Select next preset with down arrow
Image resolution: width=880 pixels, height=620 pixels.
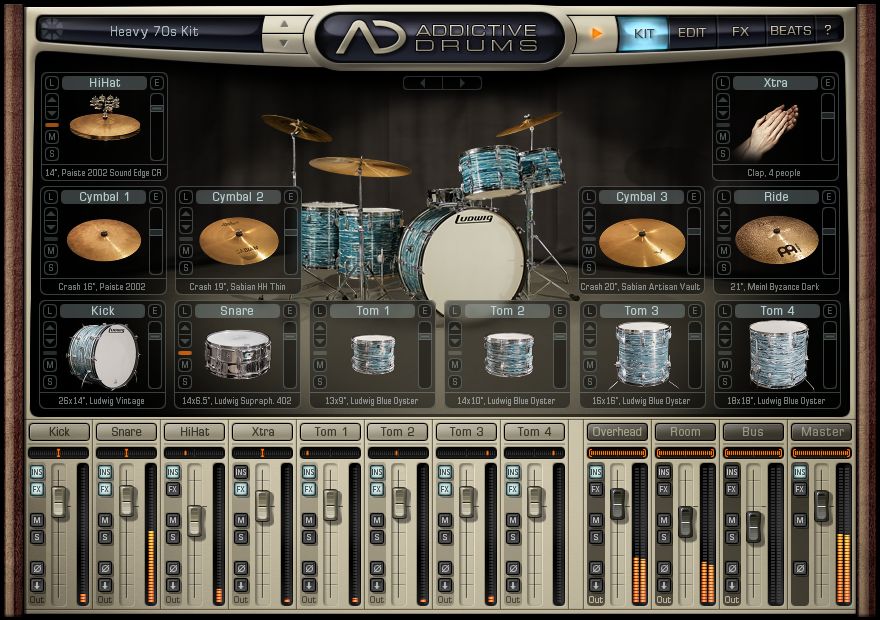pyautogui.click(x=284, y=44)
